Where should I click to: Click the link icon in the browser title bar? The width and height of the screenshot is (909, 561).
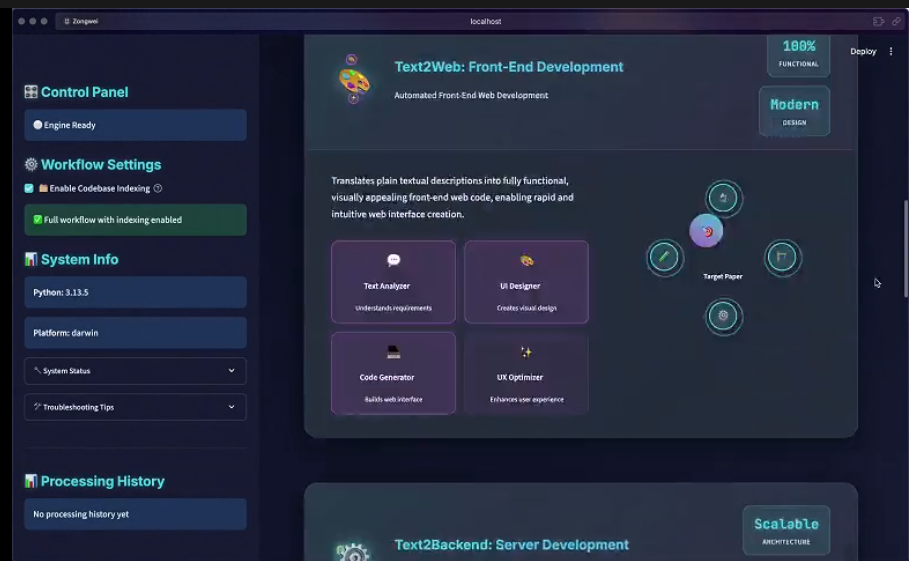(x=896, y=21)
